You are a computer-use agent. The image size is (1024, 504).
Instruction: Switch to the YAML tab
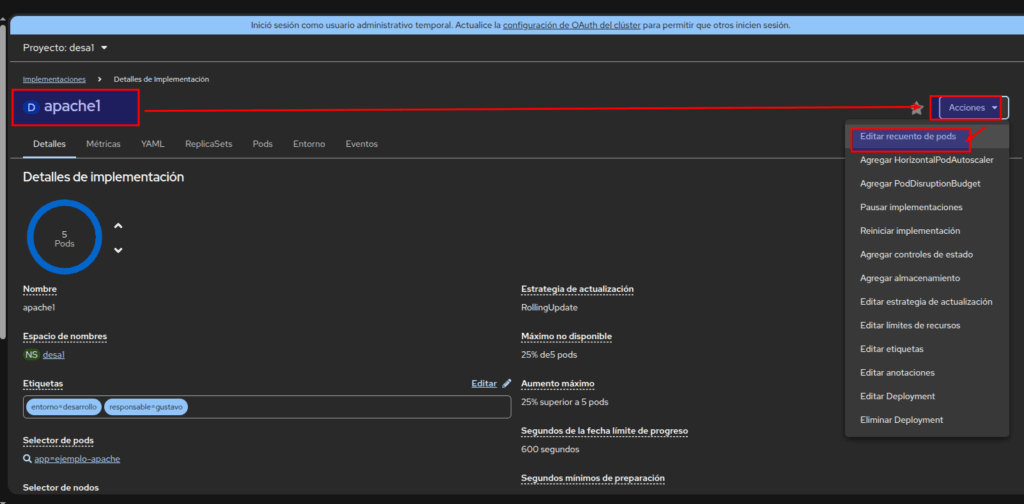(x=152, y=144)
